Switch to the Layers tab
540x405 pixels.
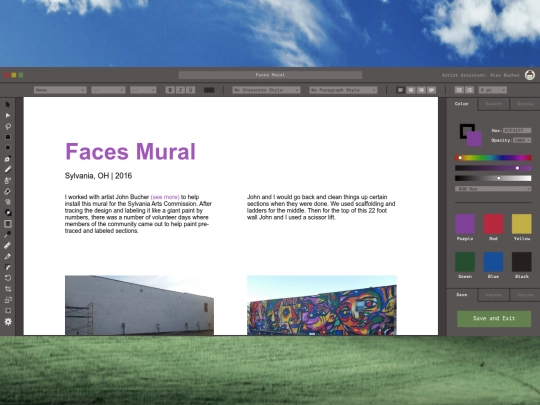pyautogui.click(x=494, y=295)
